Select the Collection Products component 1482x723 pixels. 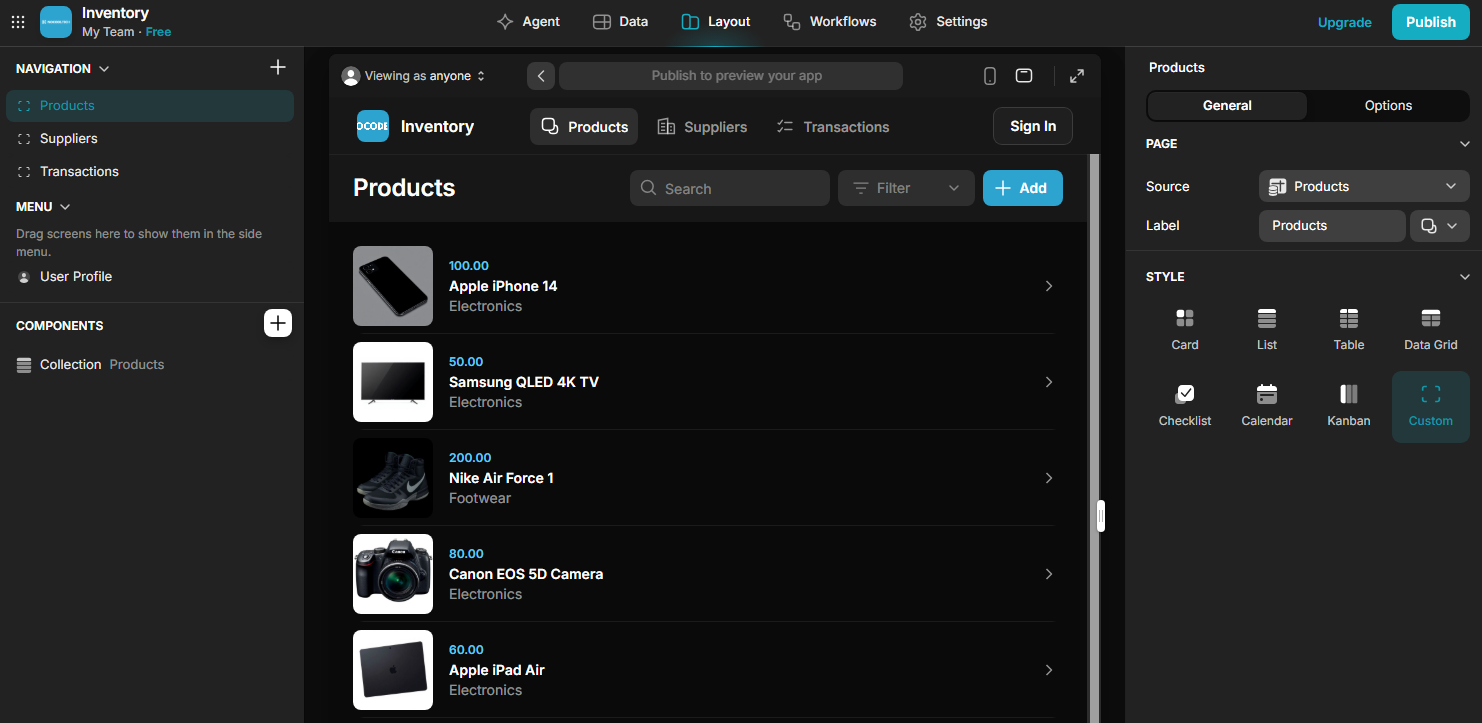point(150,365)
